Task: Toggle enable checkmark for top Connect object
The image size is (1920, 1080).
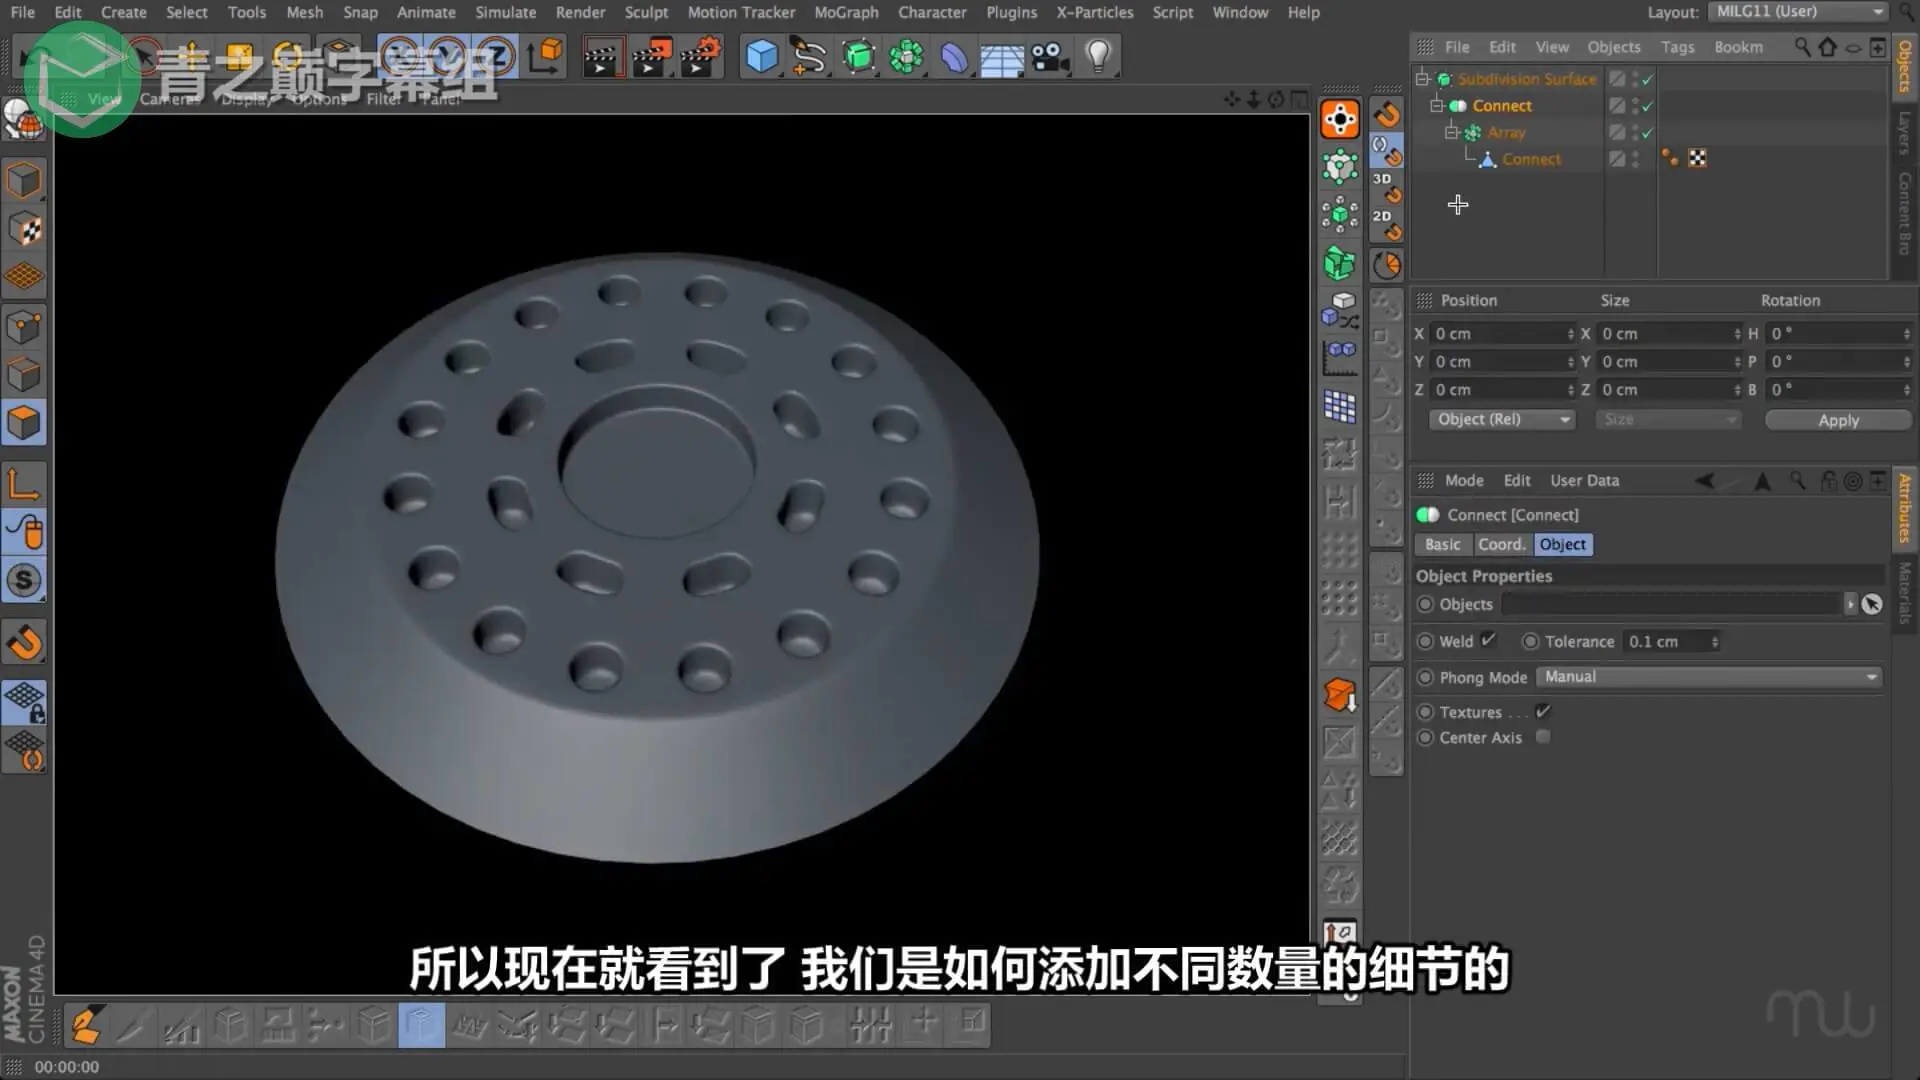Action: 1647,106
